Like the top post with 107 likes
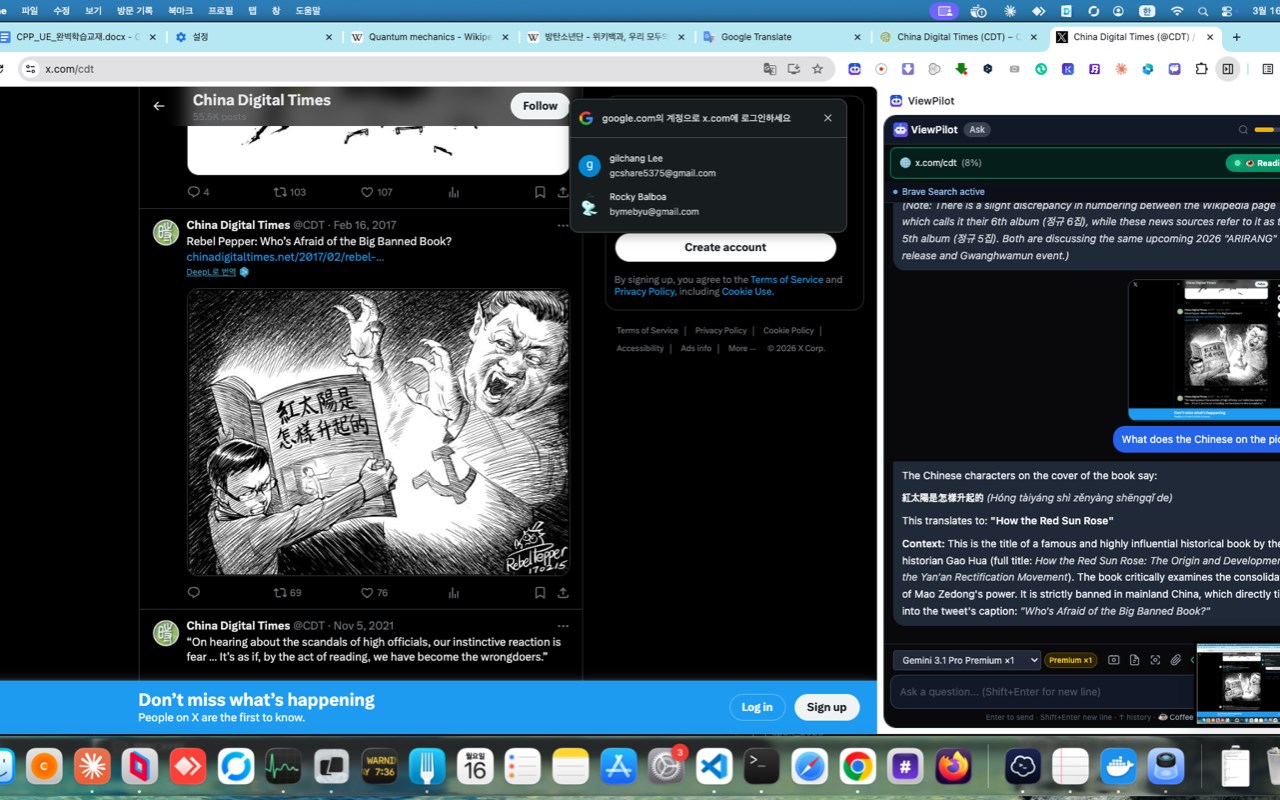This screenshot has width=1280, height=800. click(x=376, y=192)
